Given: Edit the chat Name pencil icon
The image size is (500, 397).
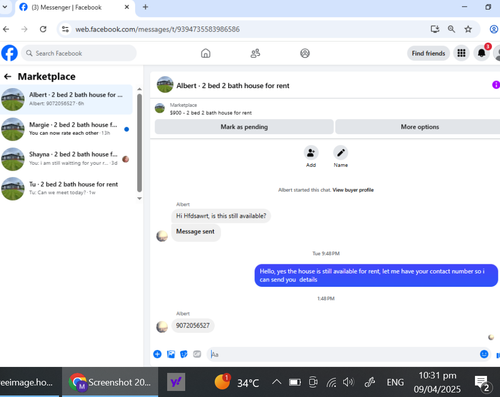Looking at the screenshot, I should [x=340, y=153].
